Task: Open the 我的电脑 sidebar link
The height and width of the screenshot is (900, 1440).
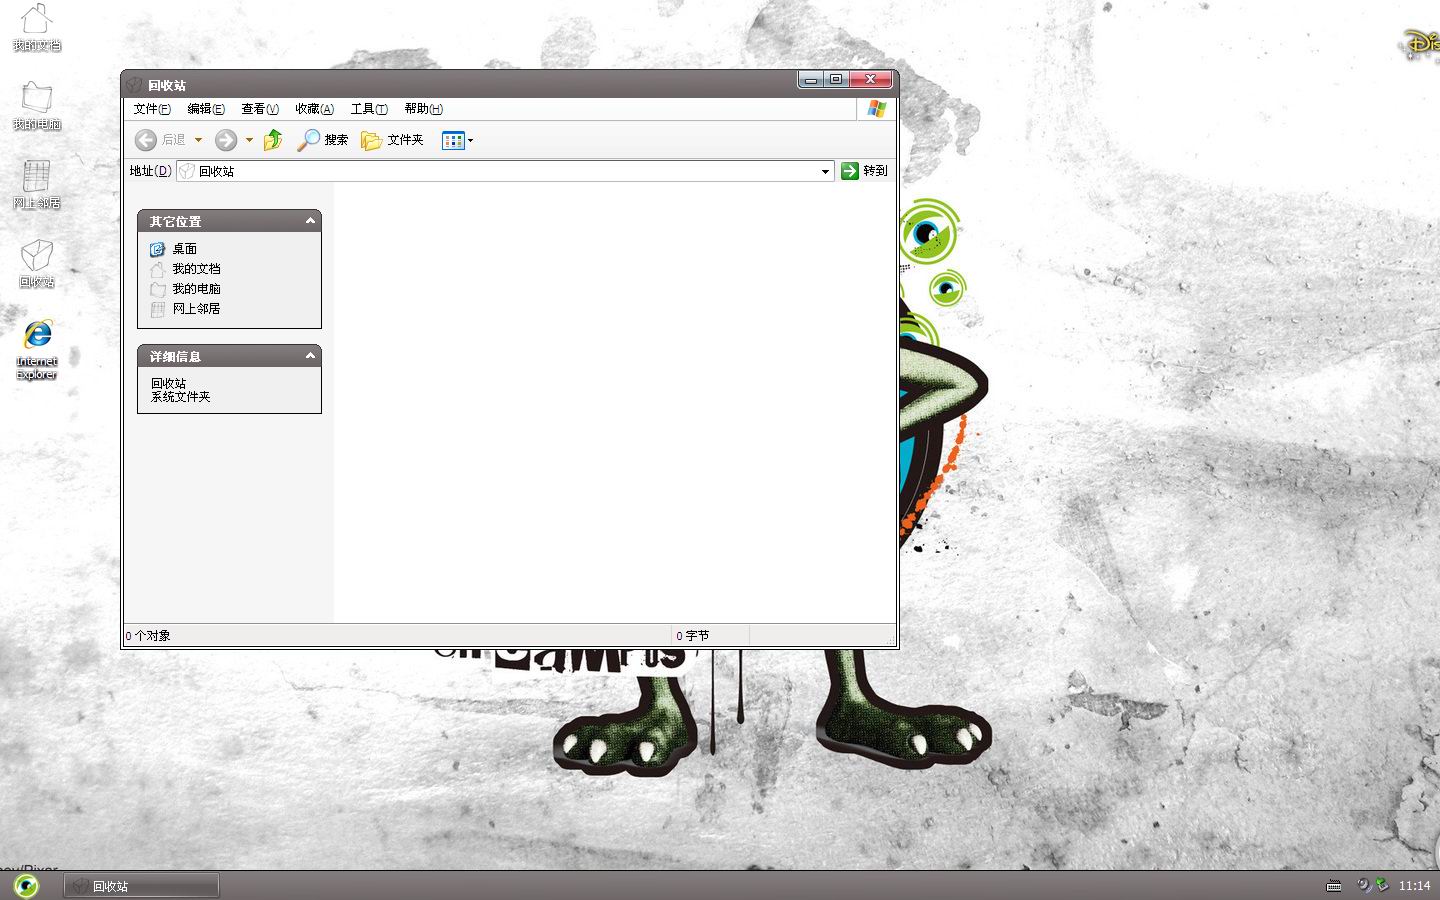Action: 196,289
